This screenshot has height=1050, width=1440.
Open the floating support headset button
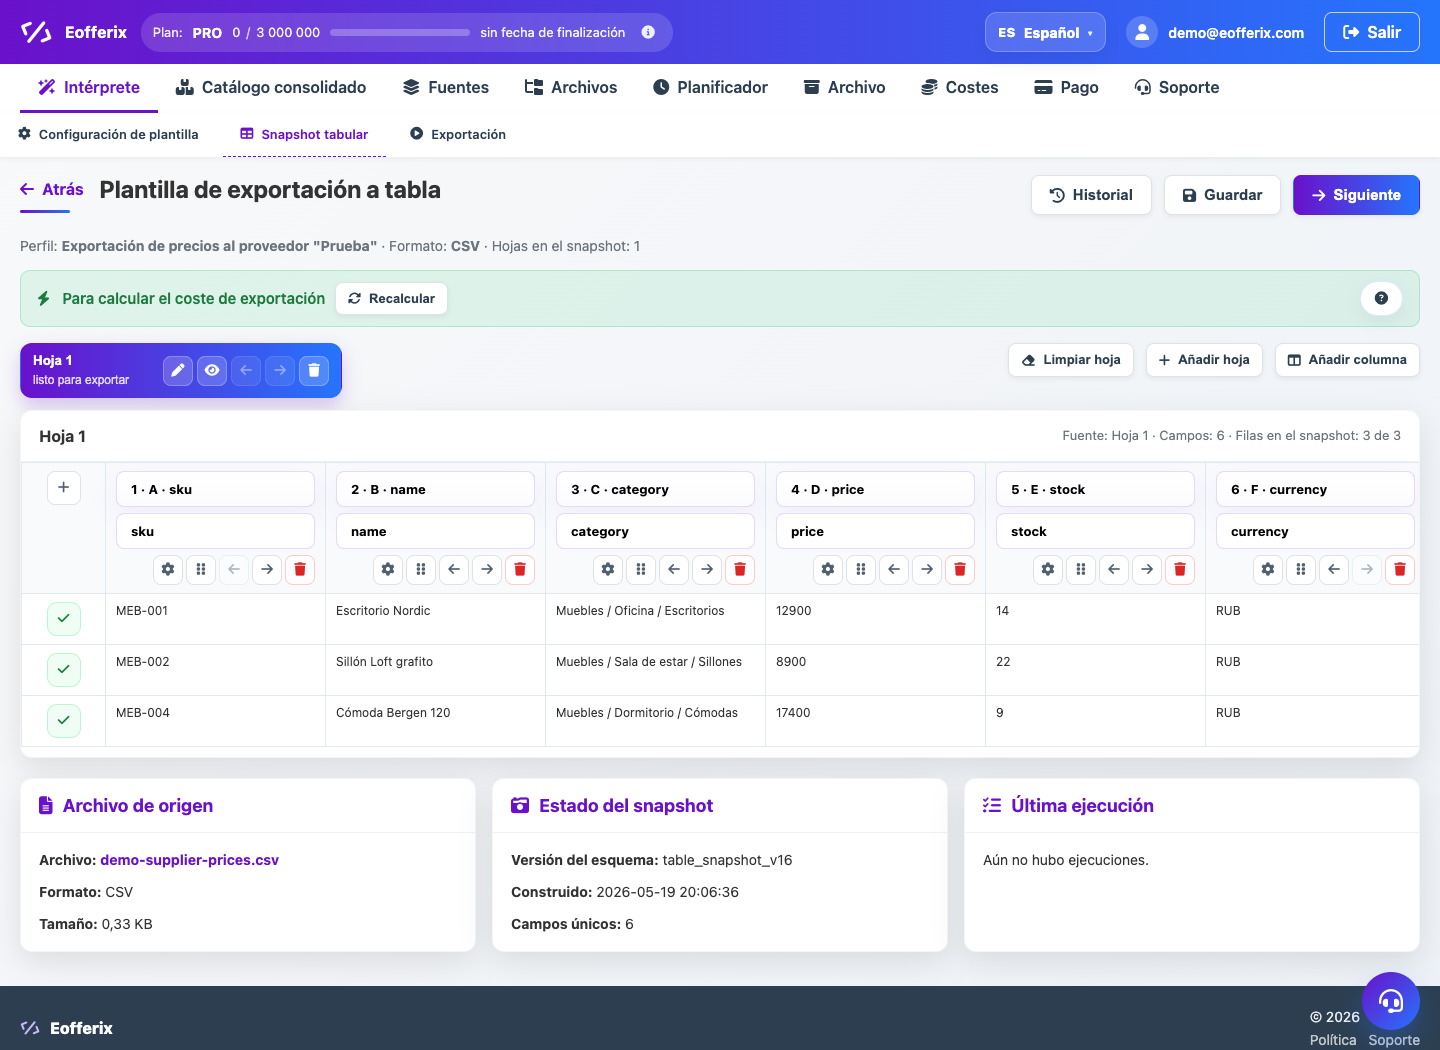(x=1391, y=1001)
